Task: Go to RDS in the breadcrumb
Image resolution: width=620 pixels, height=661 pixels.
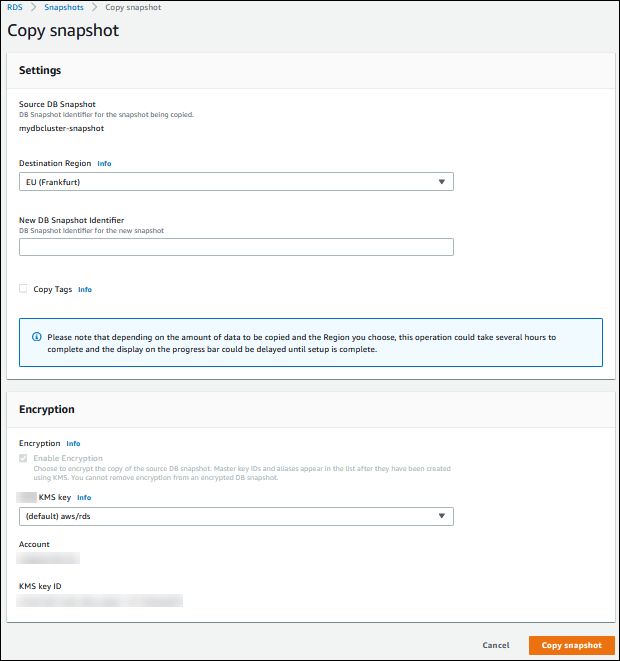Action: click(14, 7)
